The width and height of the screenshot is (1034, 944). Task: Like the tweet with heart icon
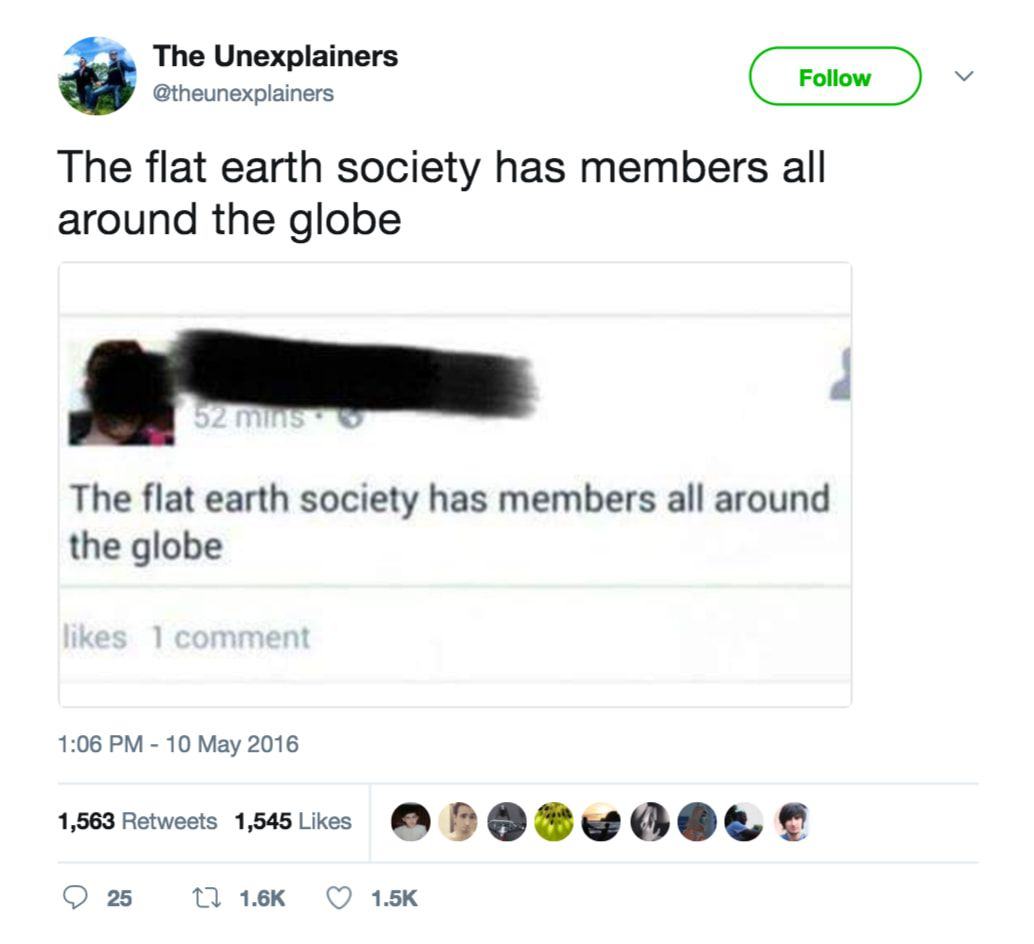pos(339,898)
